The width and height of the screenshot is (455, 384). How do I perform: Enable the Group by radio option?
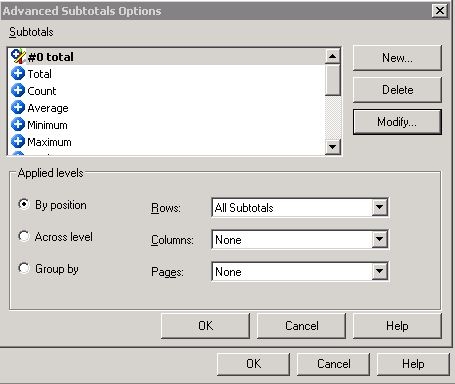tap(24, 268)
